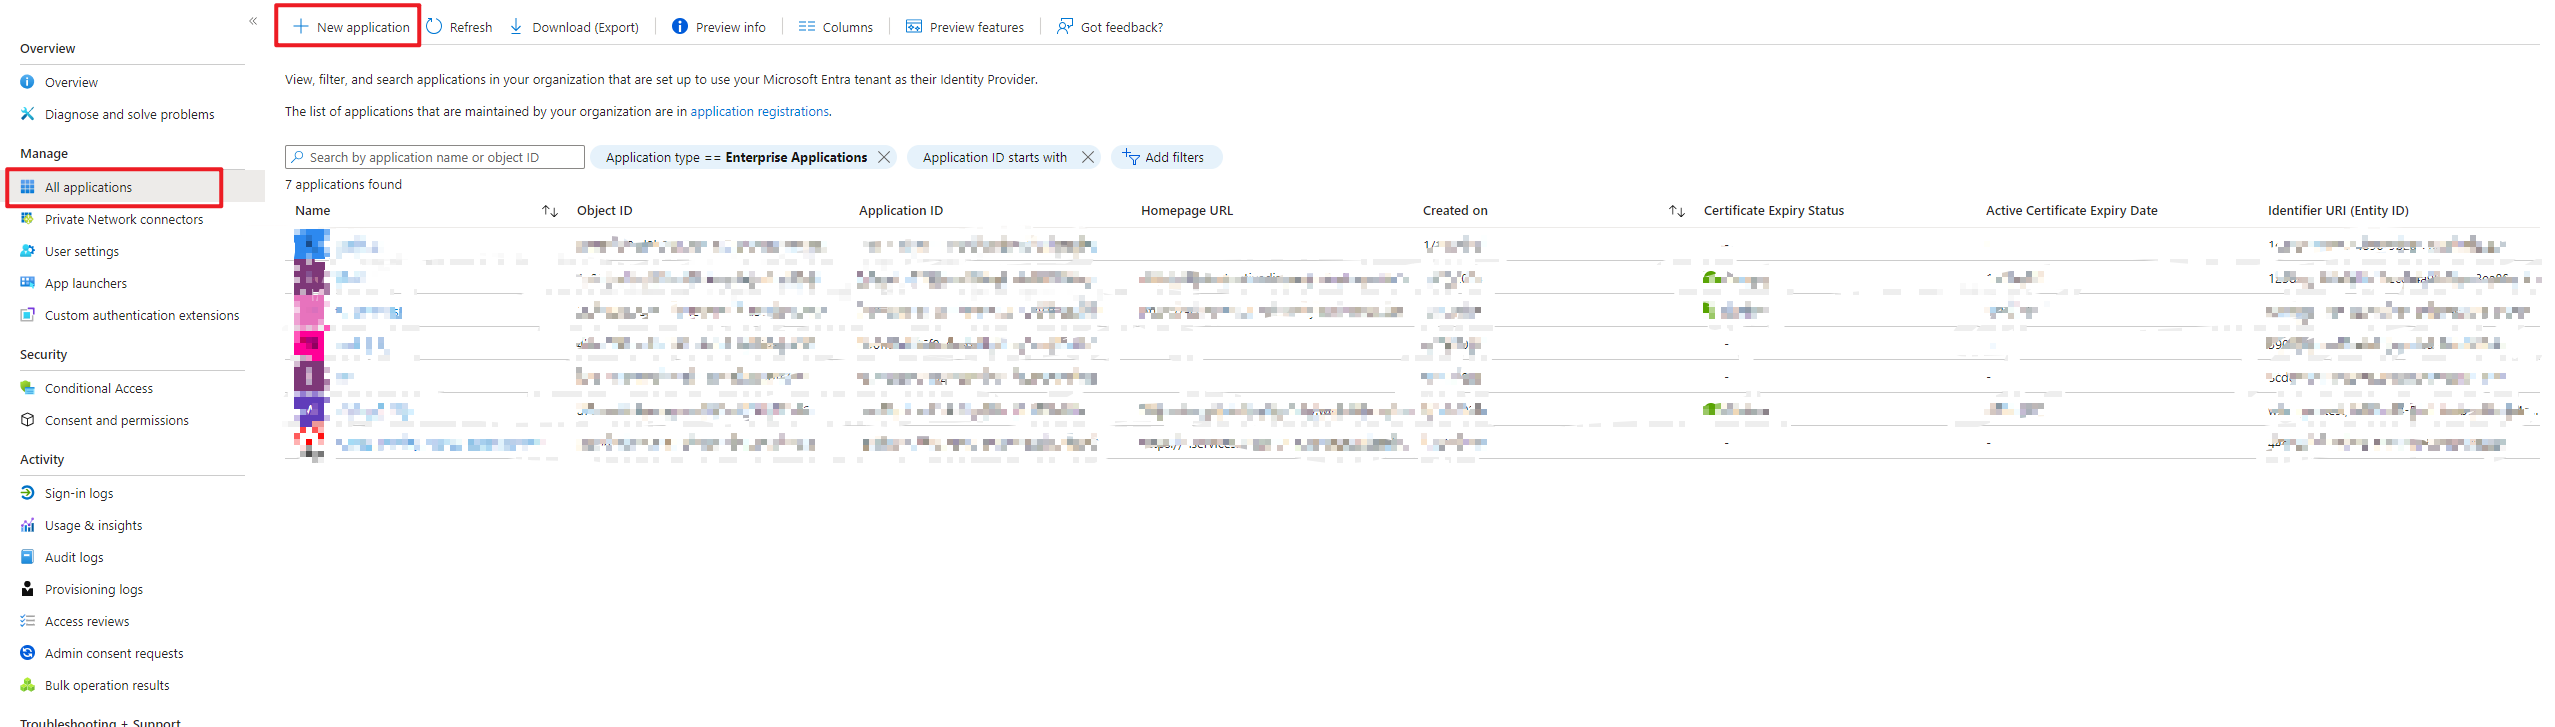Click the Columns icon in toolbar
Image resolution: width=2555 pixels, height=727 pixels.
tap(807, 27)
